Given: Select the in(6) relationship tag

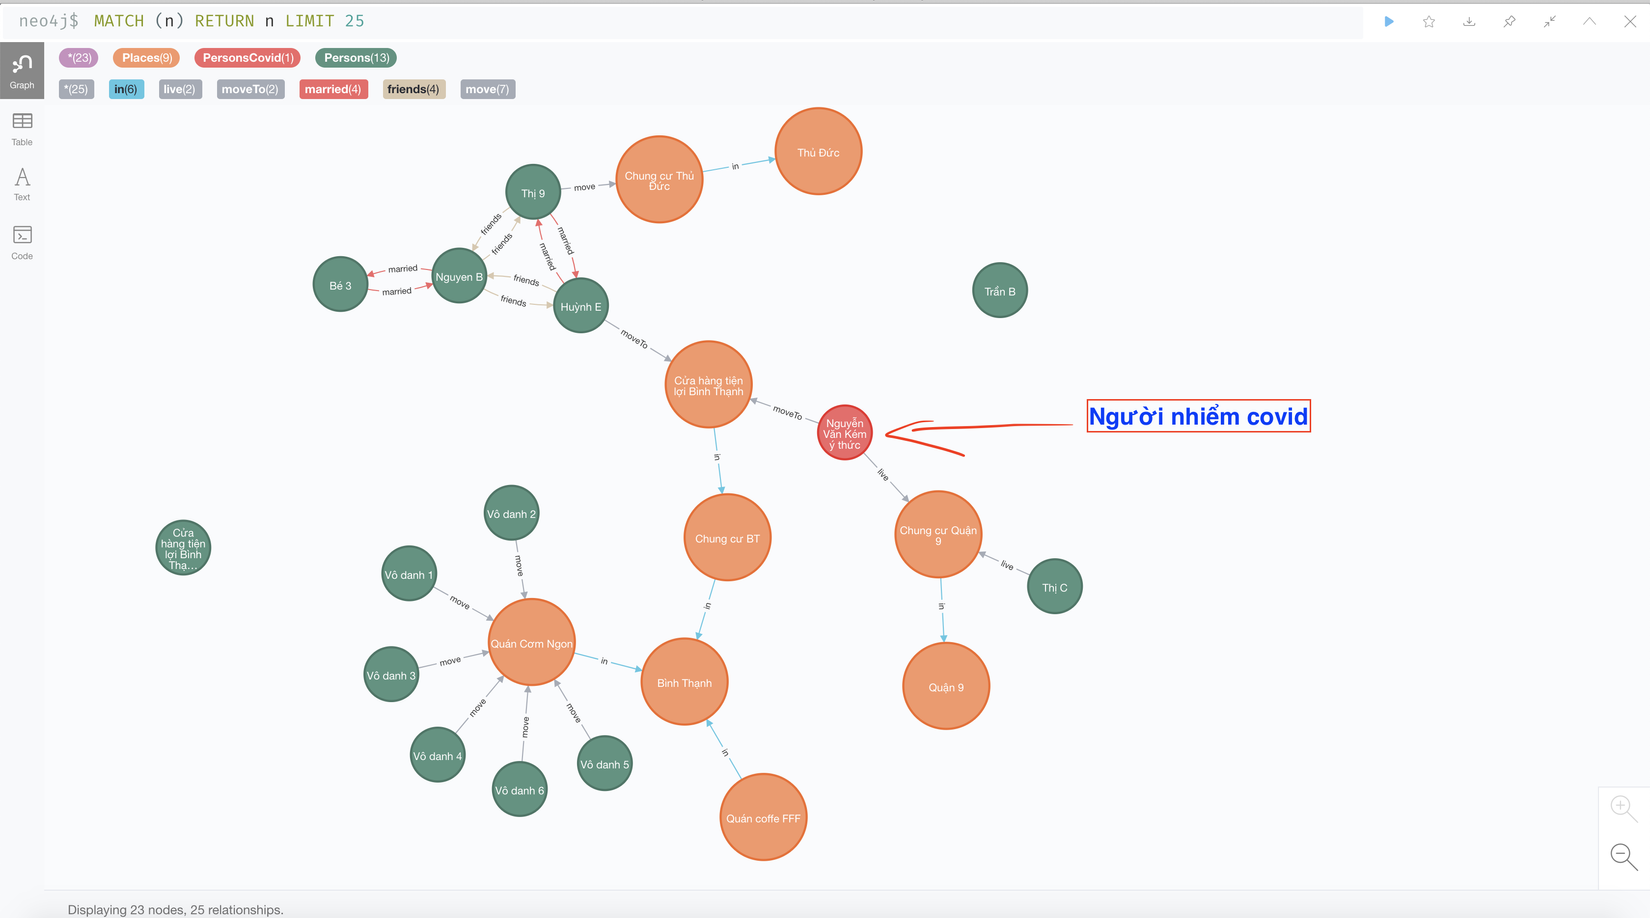Looking at the screenshot, I should (126, 89).
